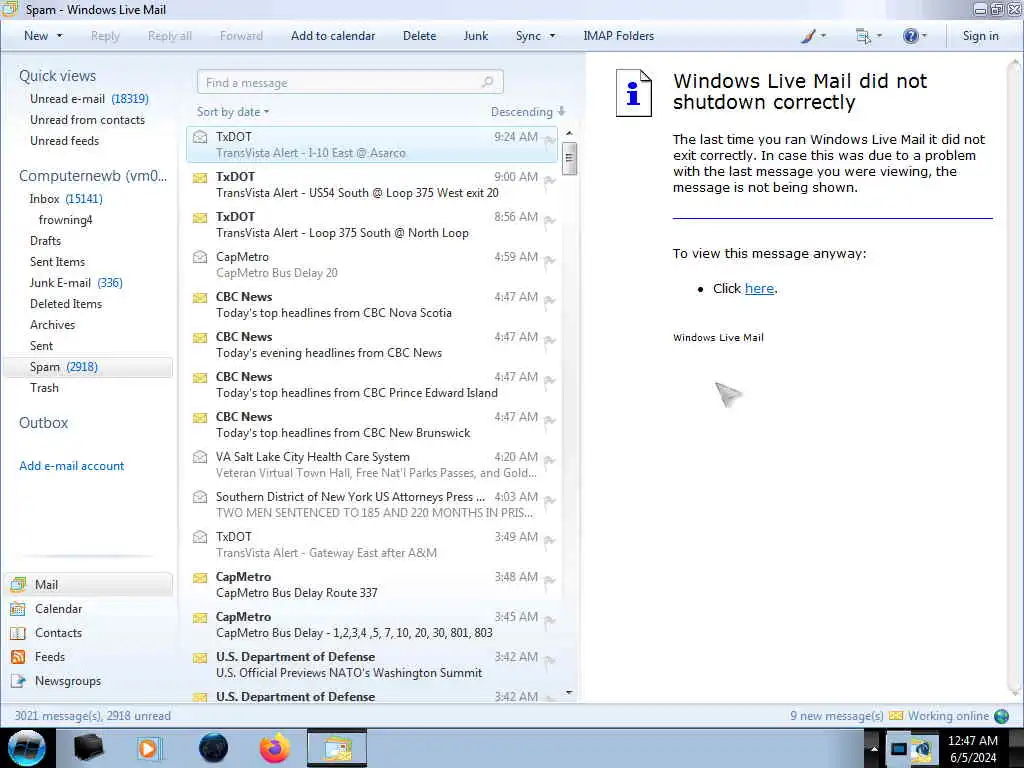Open CapMetro Bus Delay 1,2,3,4 message
Image resolution: width=1024 pixels, height=768 pixels.
372,625
